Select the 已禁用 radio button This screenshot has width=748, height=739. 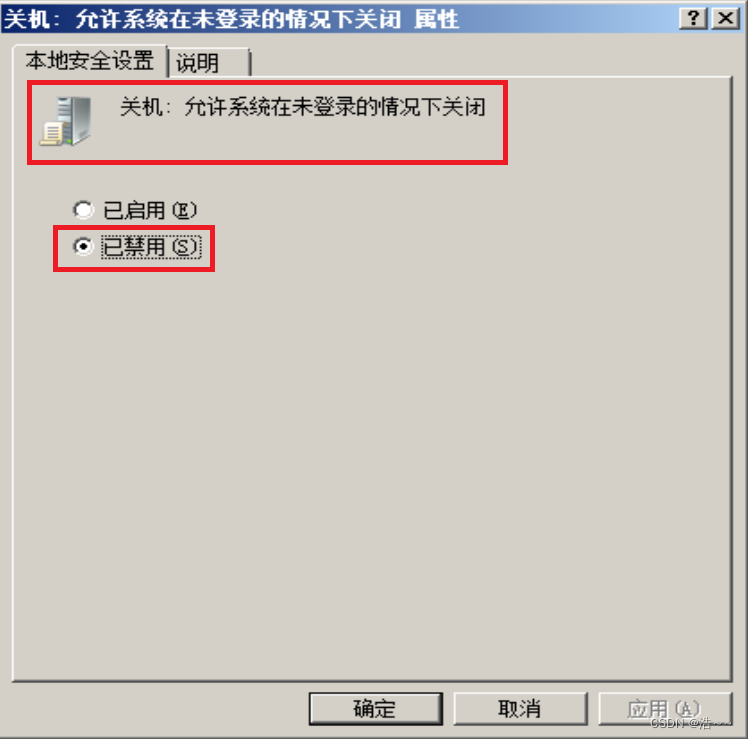pyautogui.click(x=83, y=247)
